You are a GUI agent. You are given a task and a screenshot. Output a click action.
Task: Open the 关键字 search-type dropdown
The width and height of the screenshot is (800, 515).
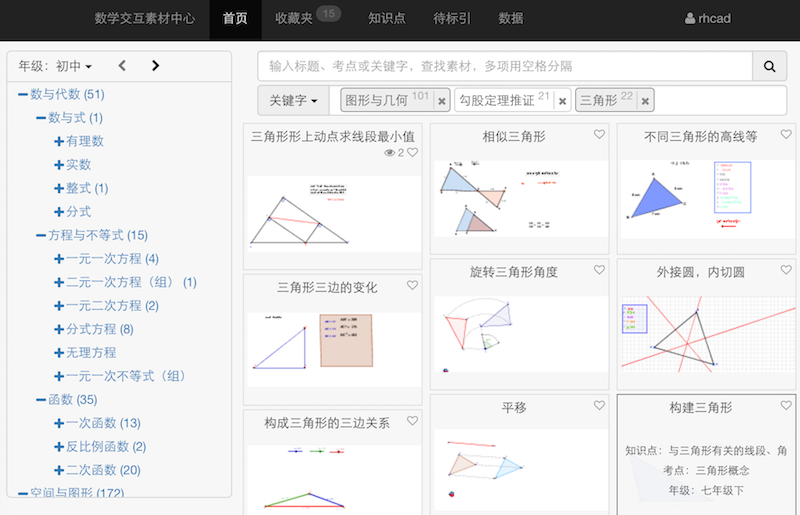[294, 101]
